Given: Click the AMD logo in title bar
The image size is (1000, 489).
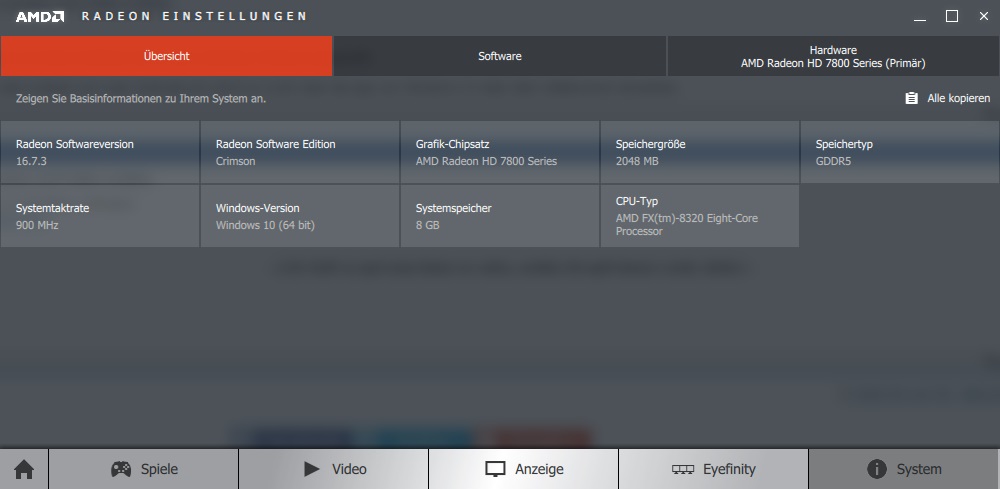Looking at the screenshot, I should (x=40, y=17).
